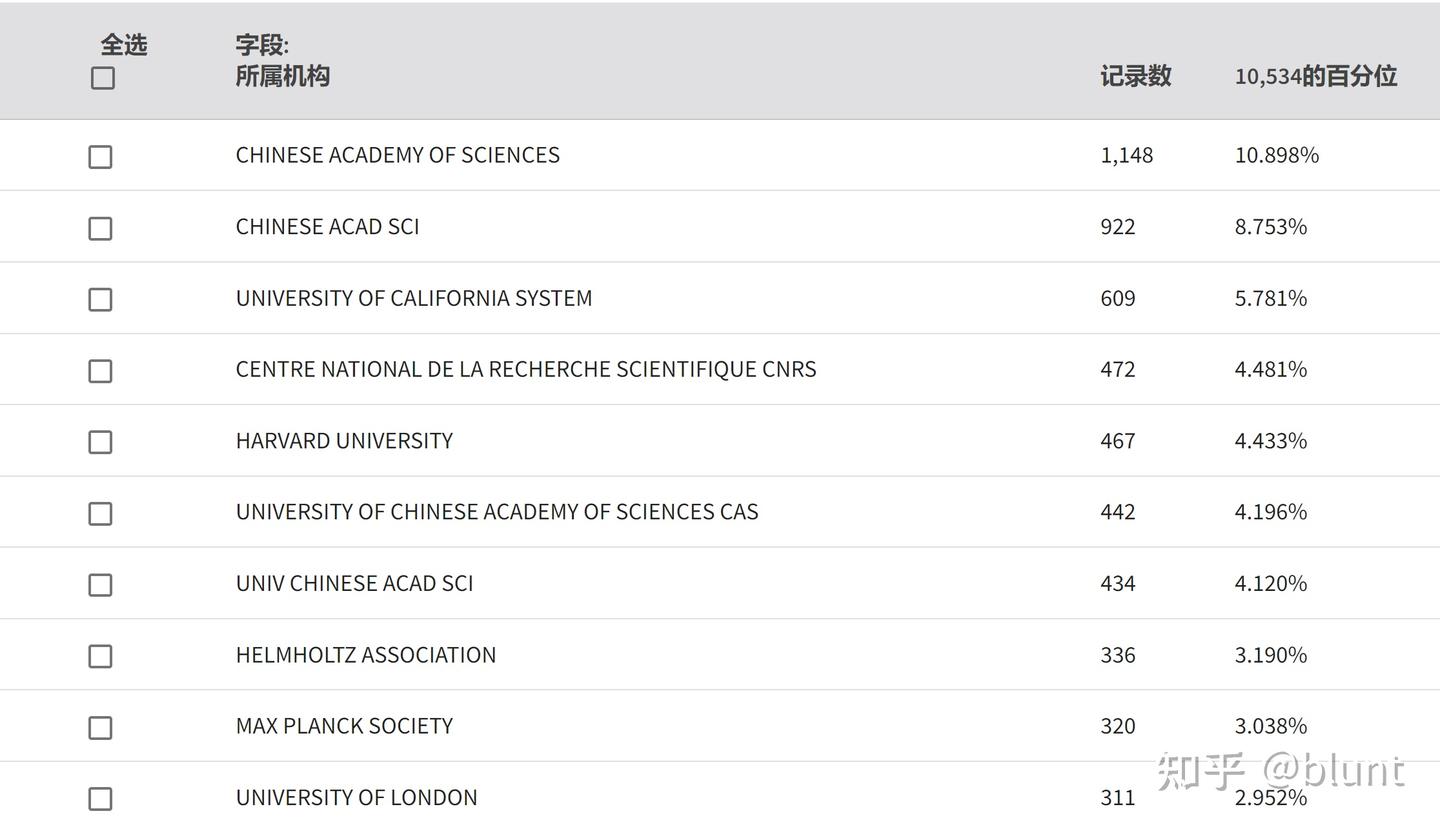Tick the CNRS row checkbox
The width and height of the screenshot is (1440, 829).
(x=100, y=371)
